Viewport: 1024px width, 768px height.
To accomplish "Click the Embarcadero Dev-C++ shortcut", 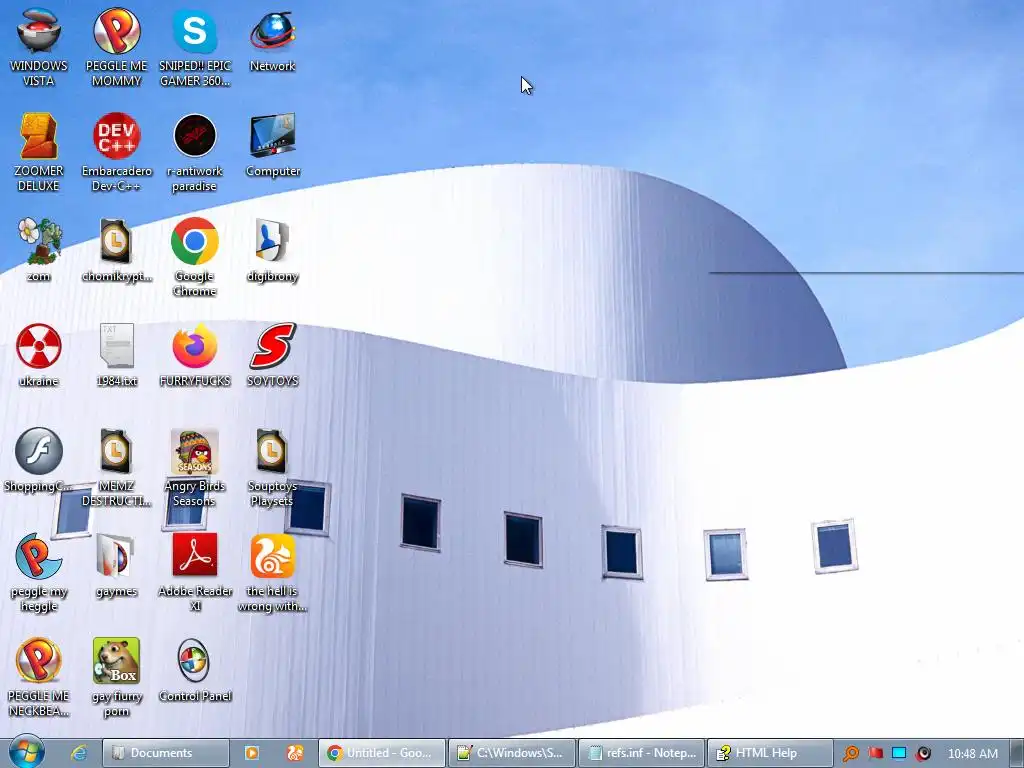I will coord(116,152).
